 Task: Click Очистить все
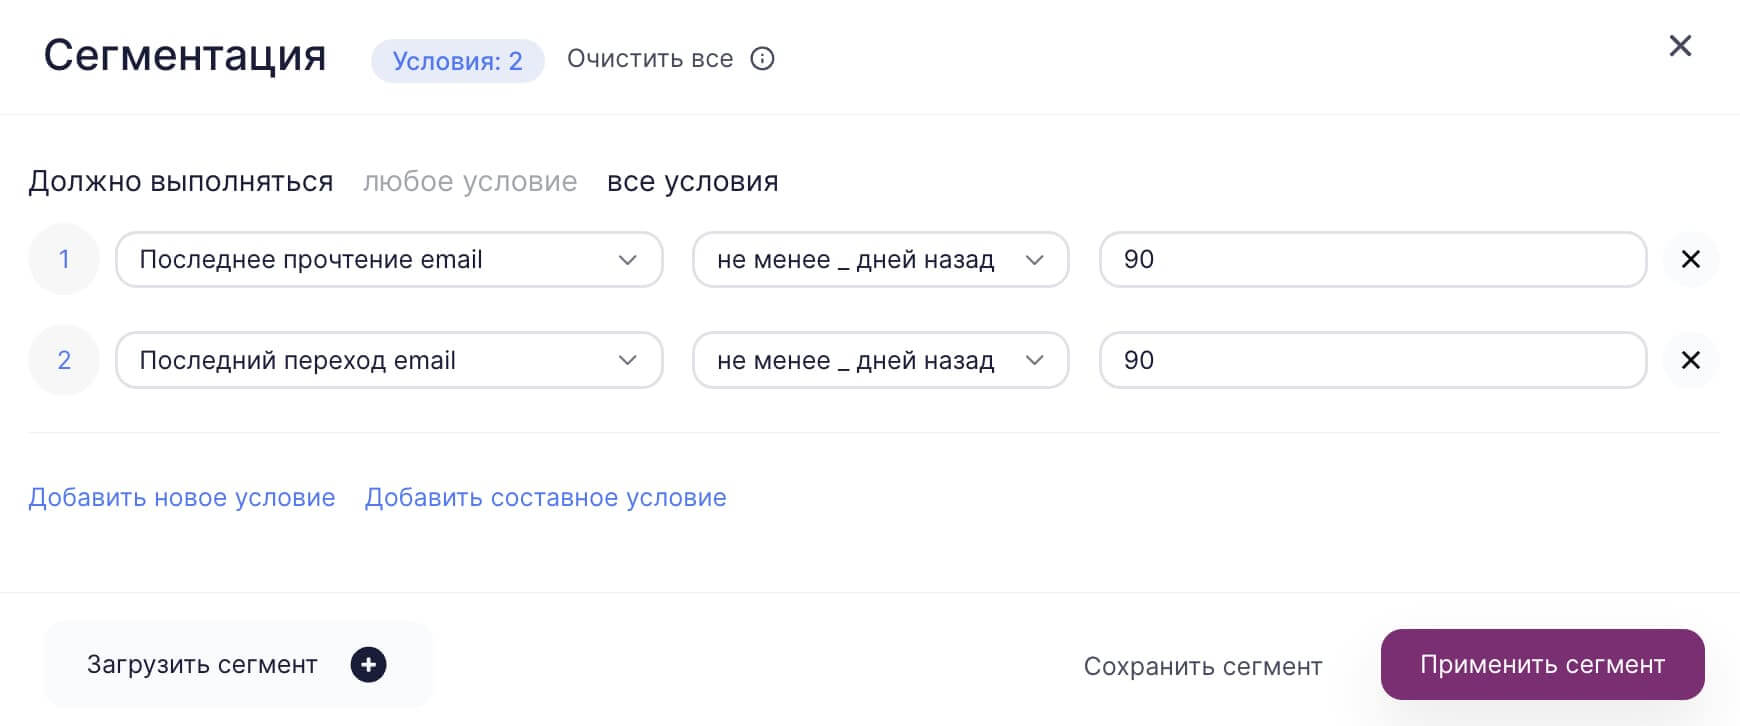[650, 59]
